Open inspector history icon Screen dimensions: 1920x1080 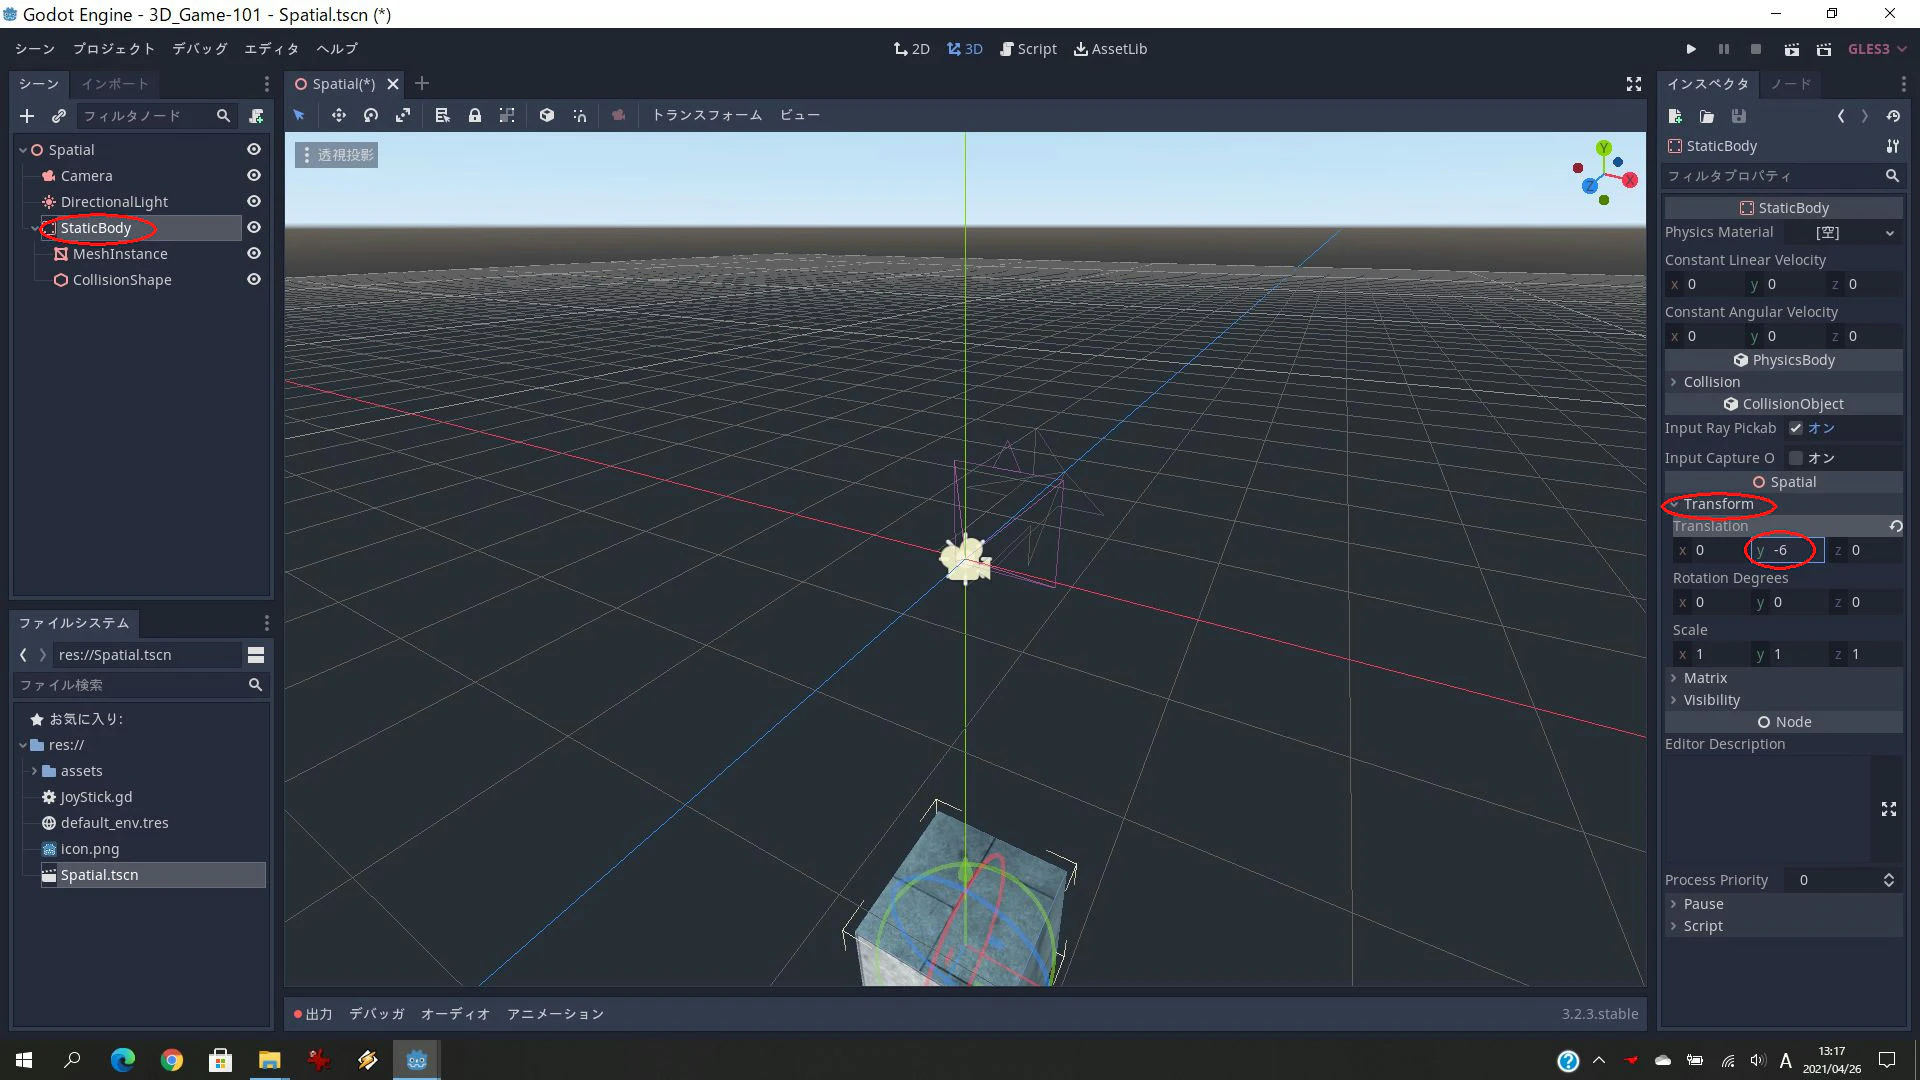pyautogui.click(x=1893, y=116)
